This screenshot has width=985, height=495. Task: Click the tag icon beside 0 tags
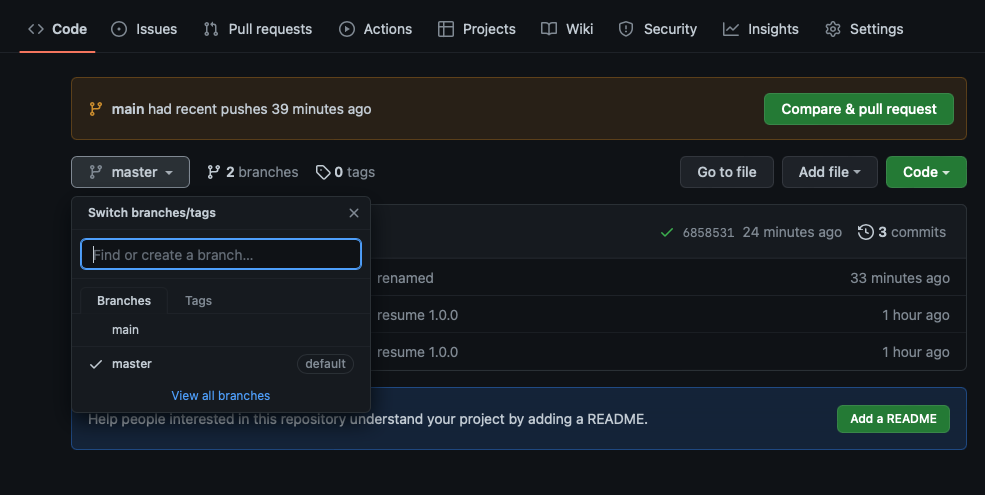pos(323,172)
